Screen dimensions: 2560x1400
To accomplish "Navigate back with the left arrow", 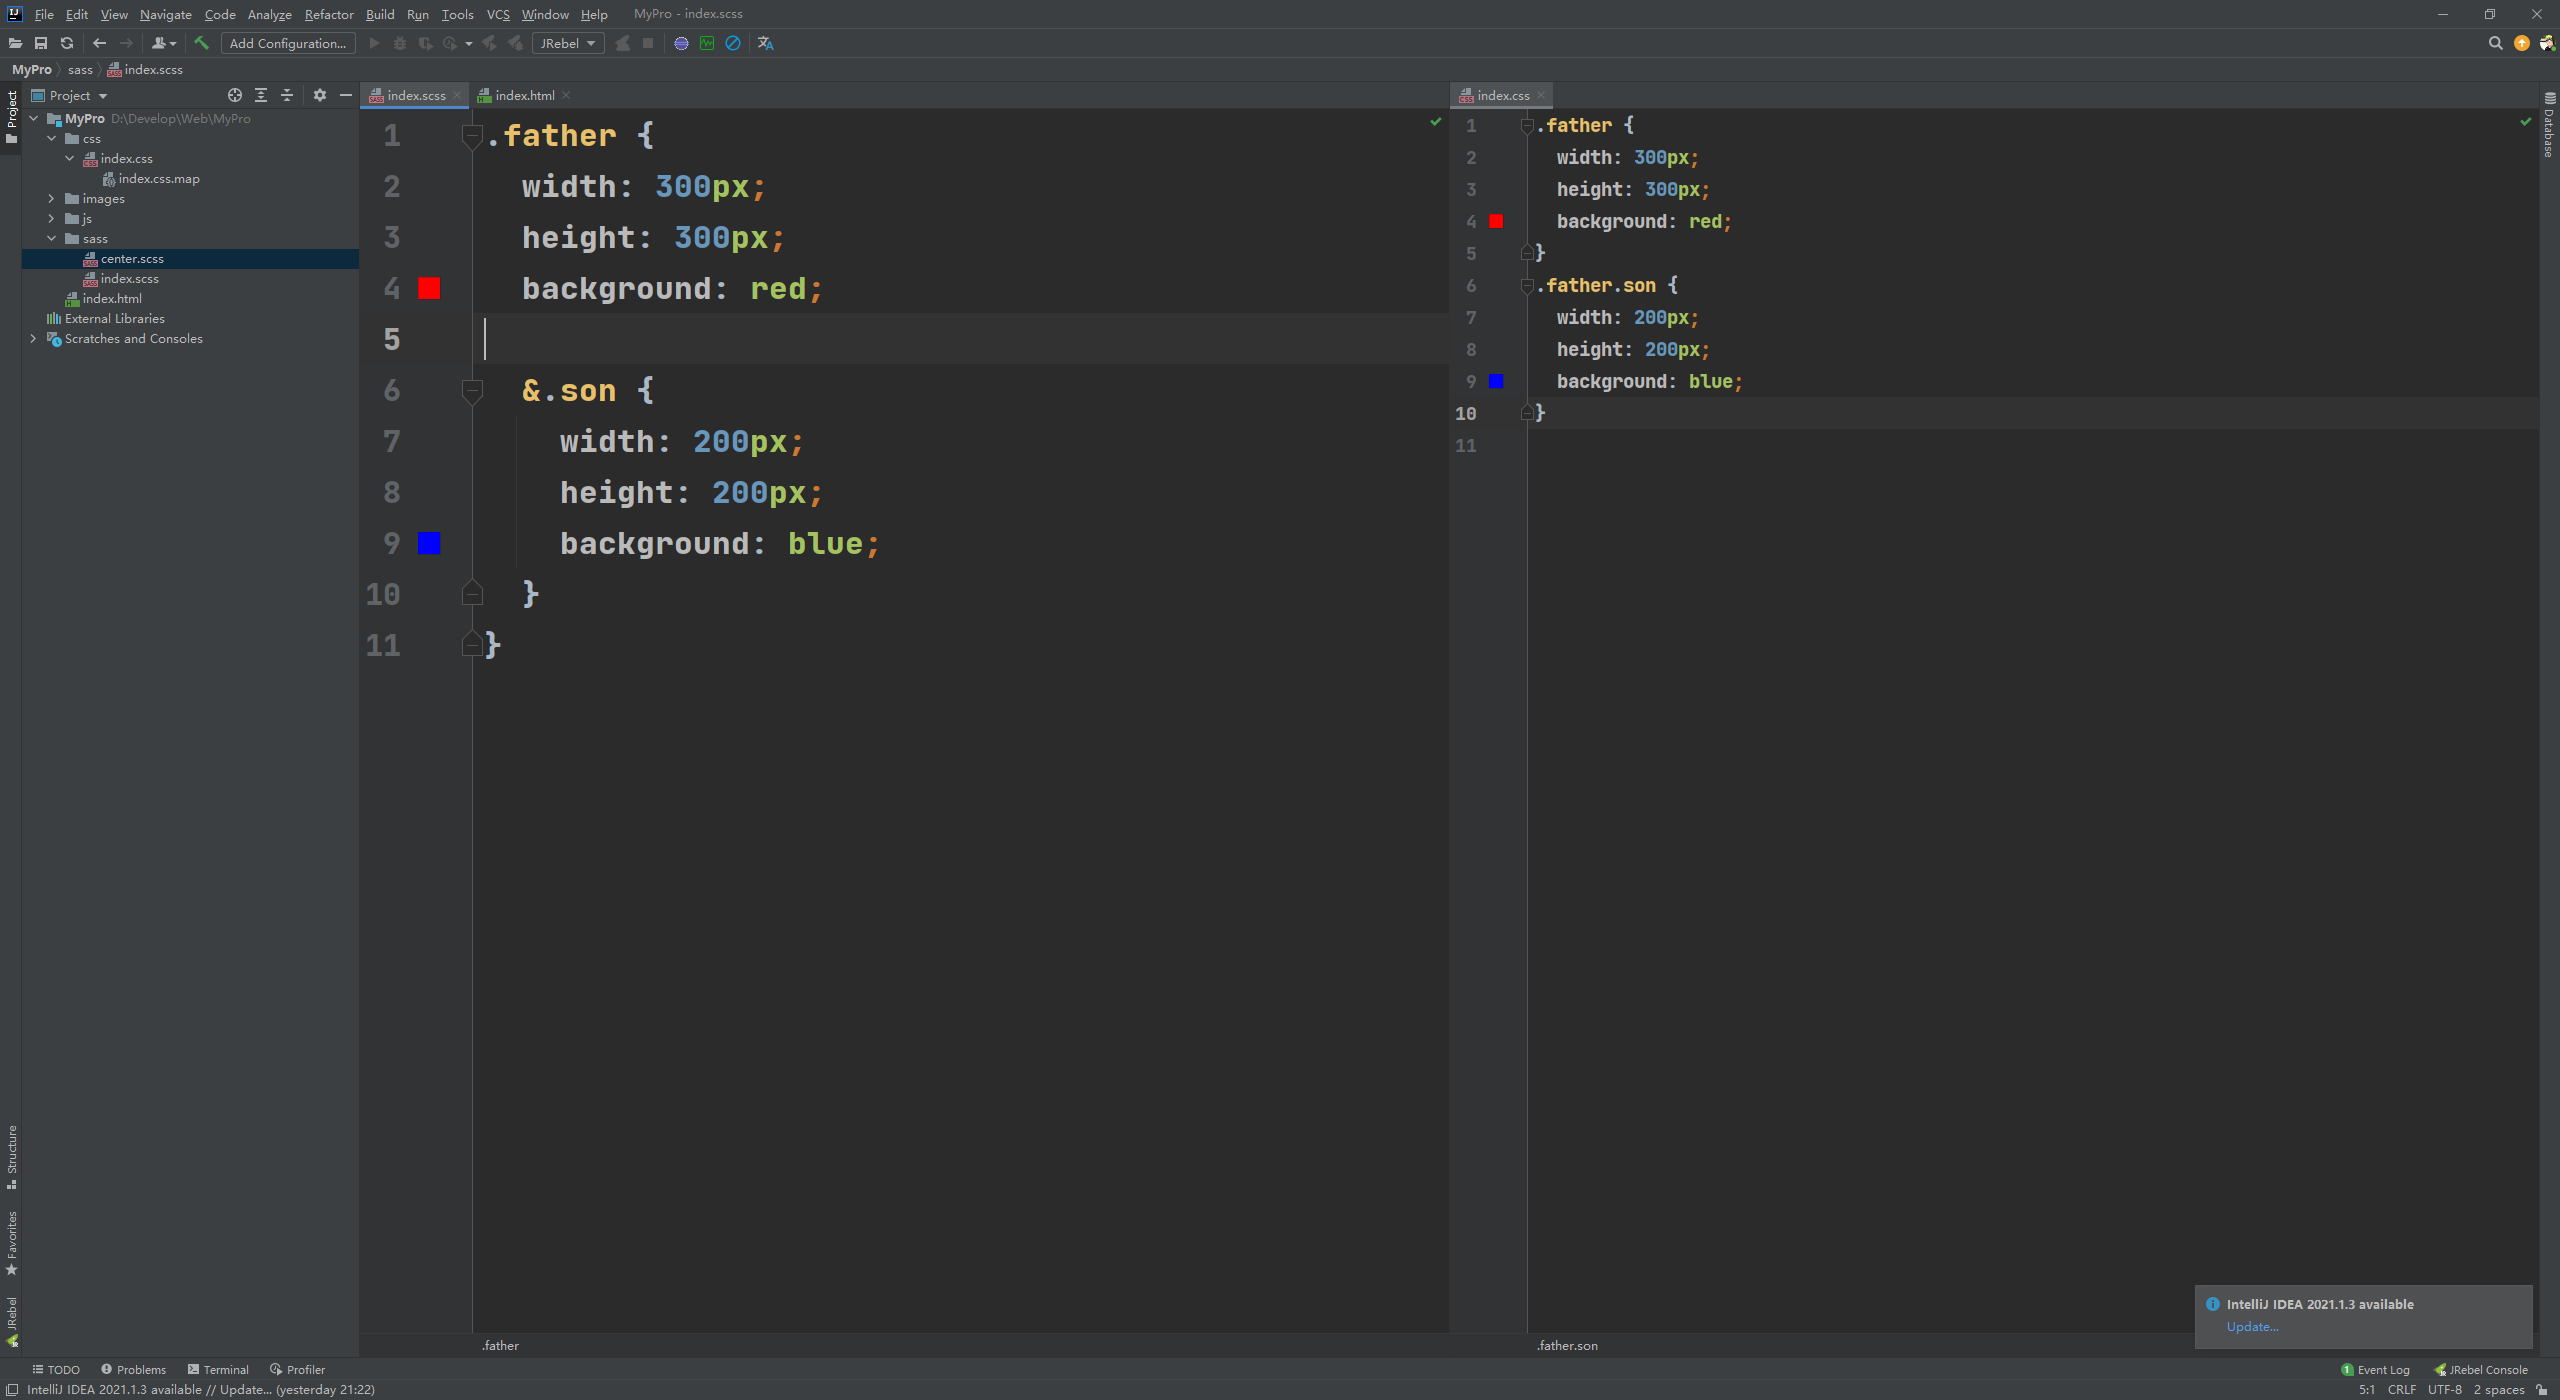I will (x=99, y=43).
